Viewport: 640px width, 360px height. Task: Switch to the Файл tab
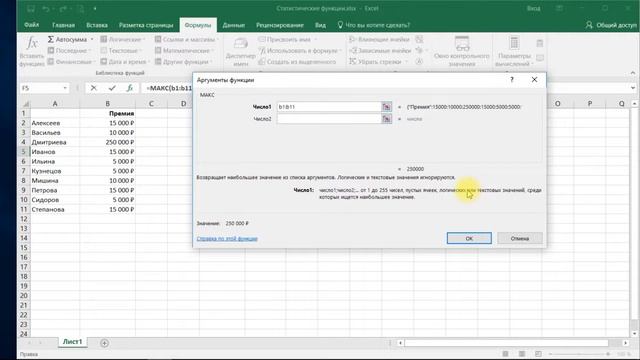pos(31,25)
